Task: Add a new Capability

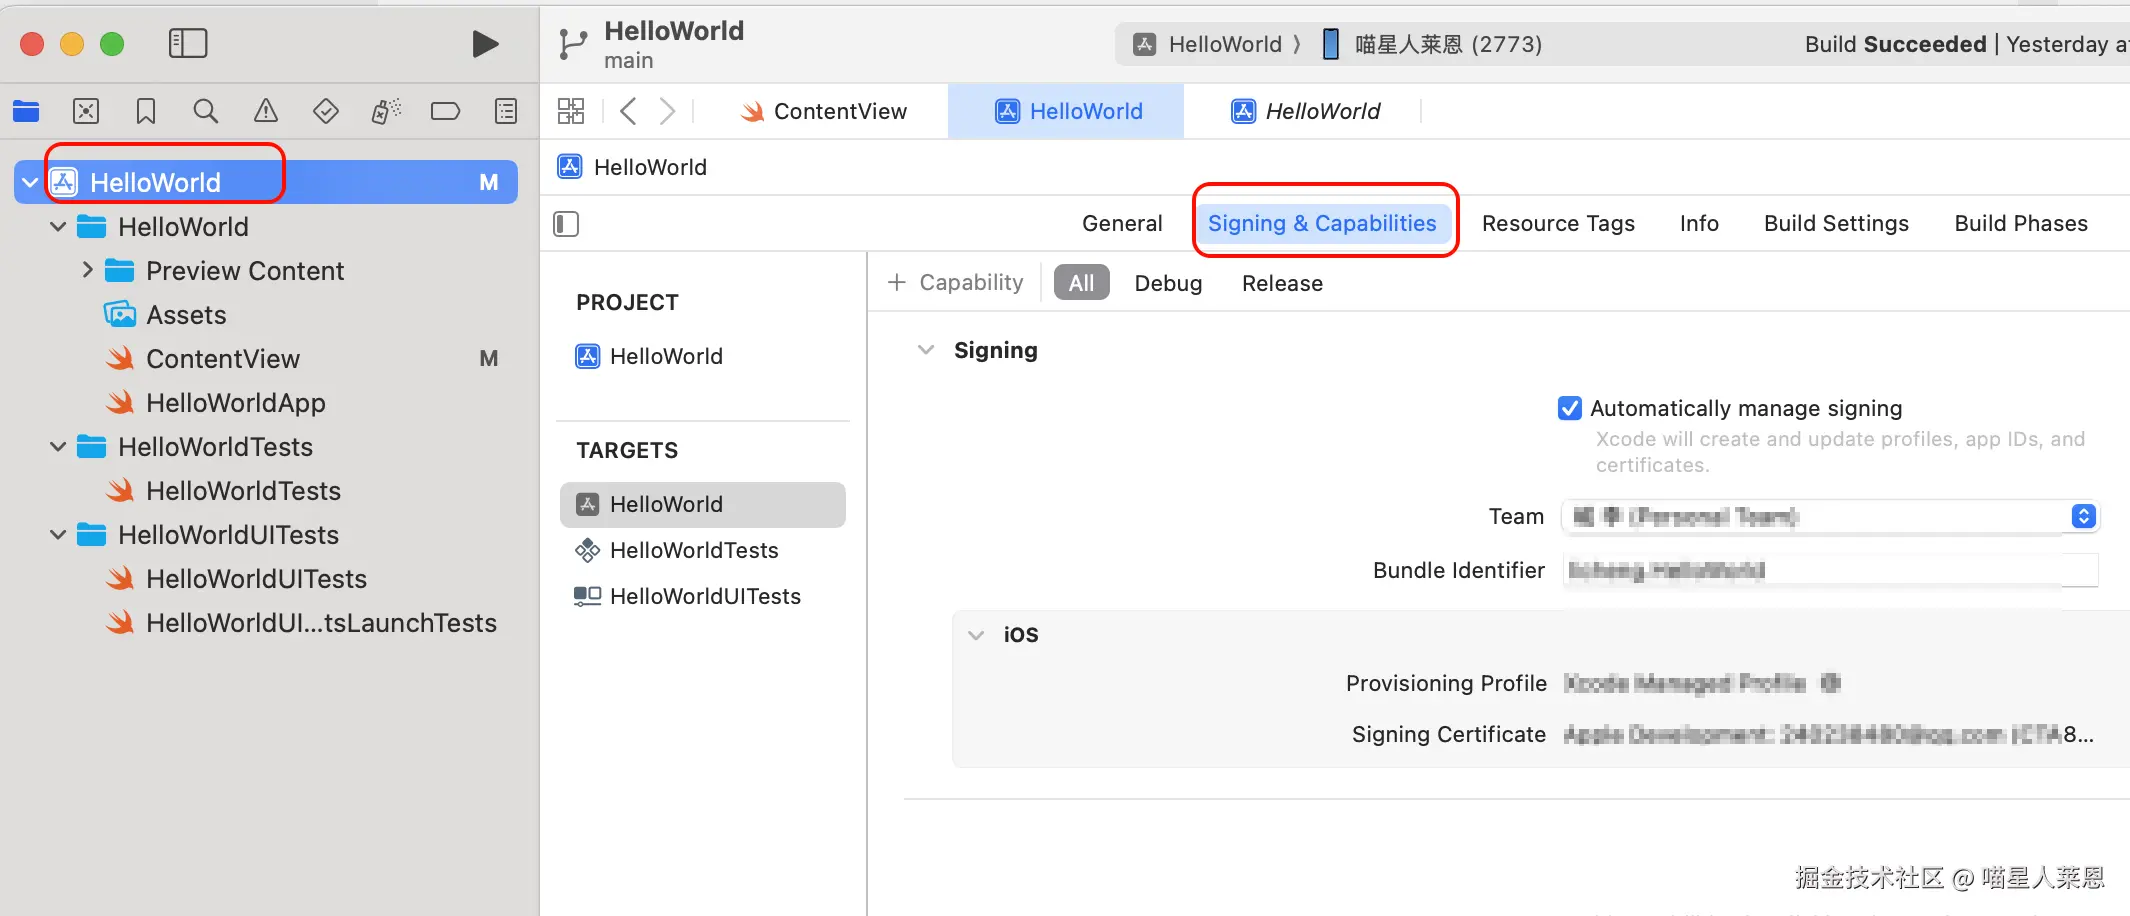Action: [956, 283]
